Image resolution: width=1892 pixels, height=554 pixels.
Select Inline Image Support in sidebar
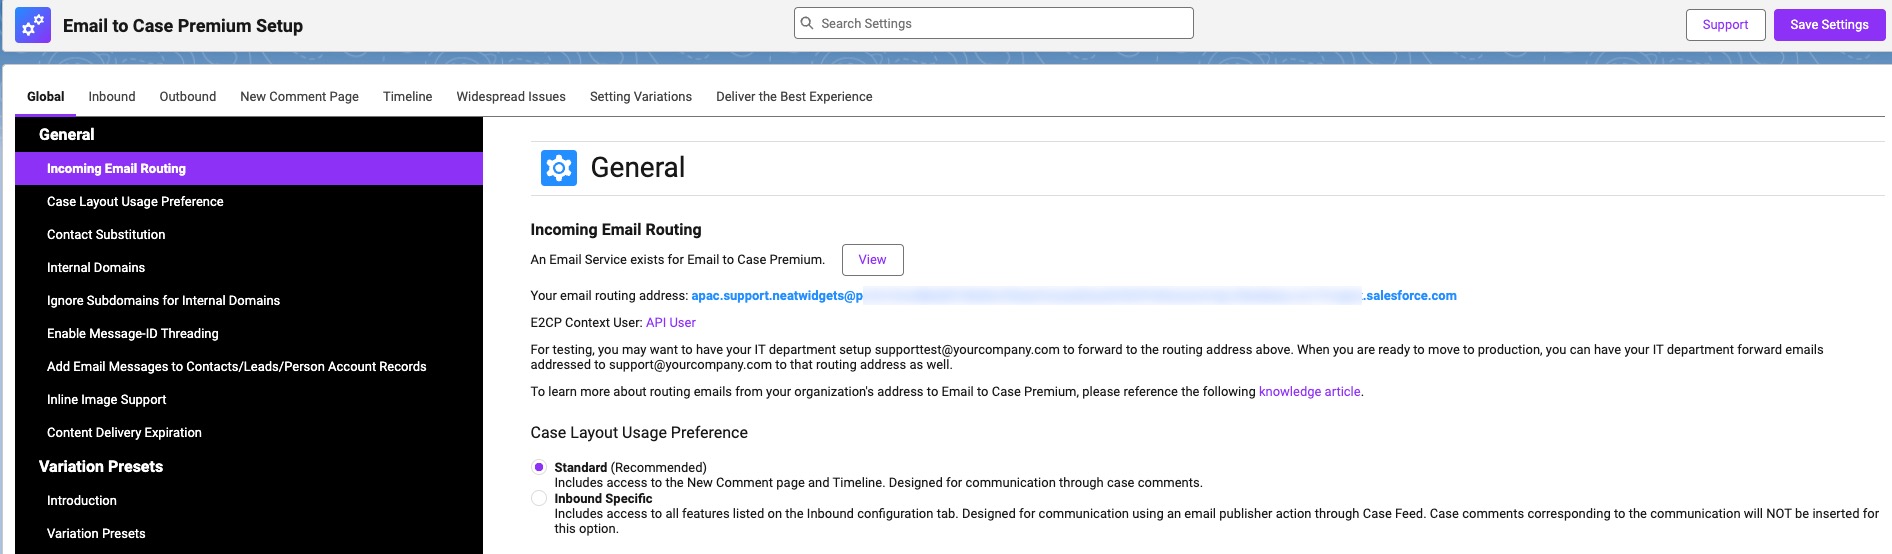(249, 400)
